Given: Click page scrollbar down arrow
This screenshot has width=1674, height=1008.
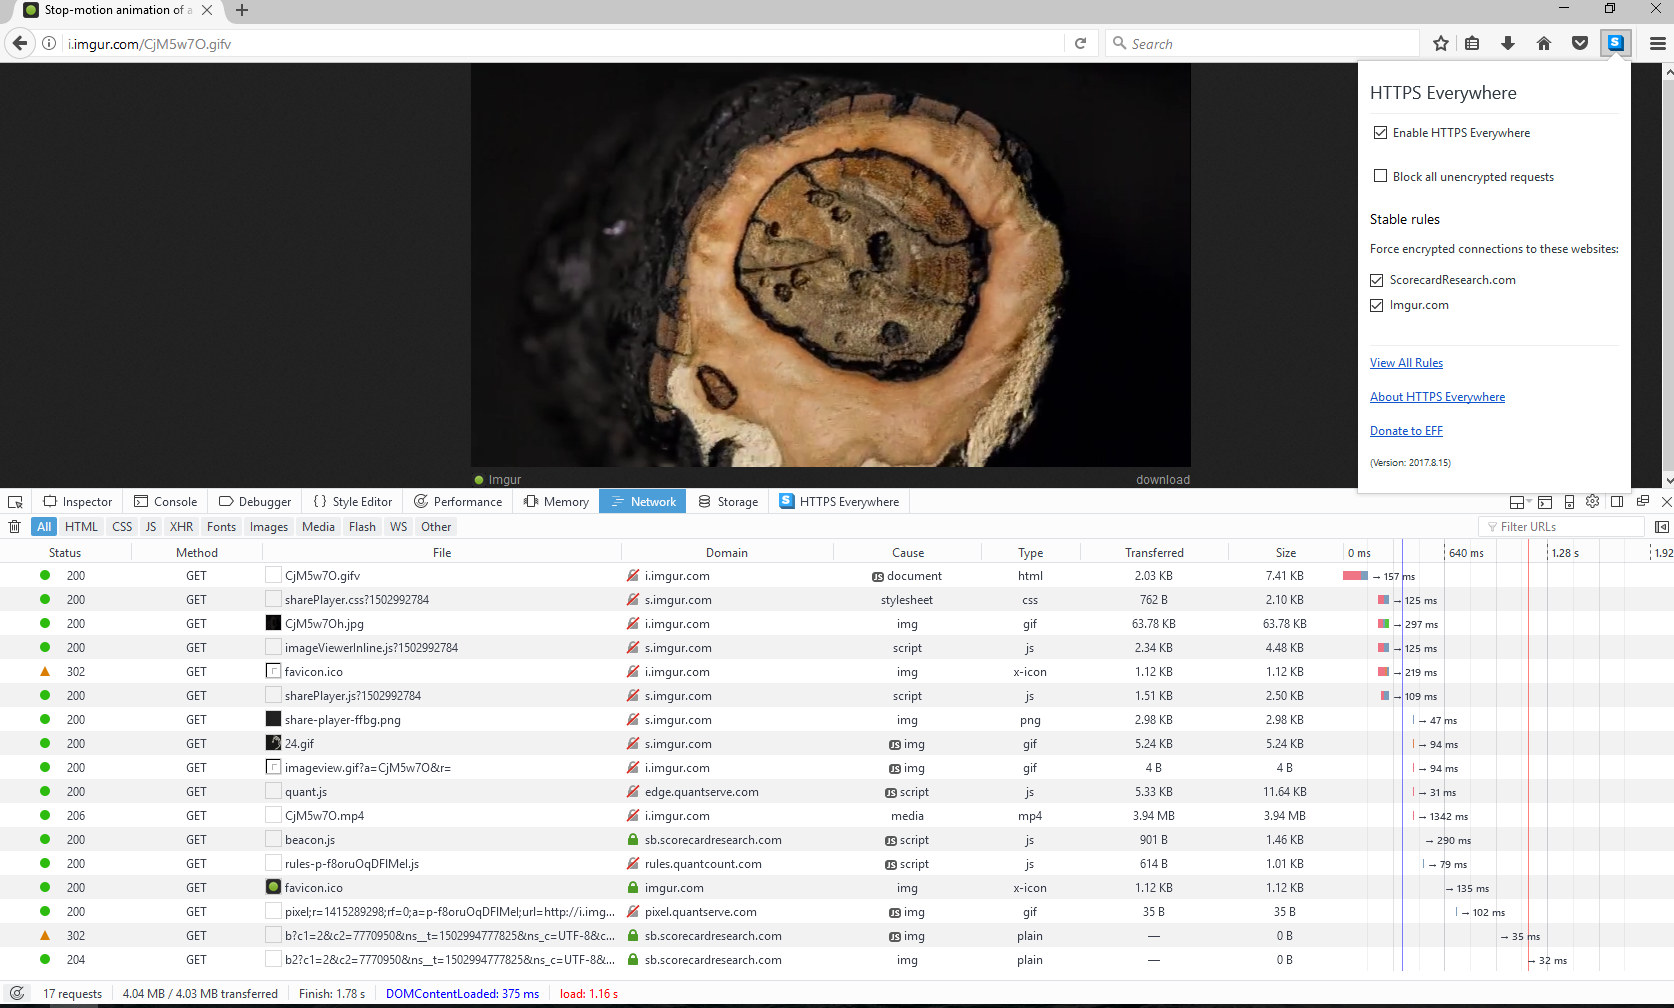Looking at the screenshot, I should 1668,481.
